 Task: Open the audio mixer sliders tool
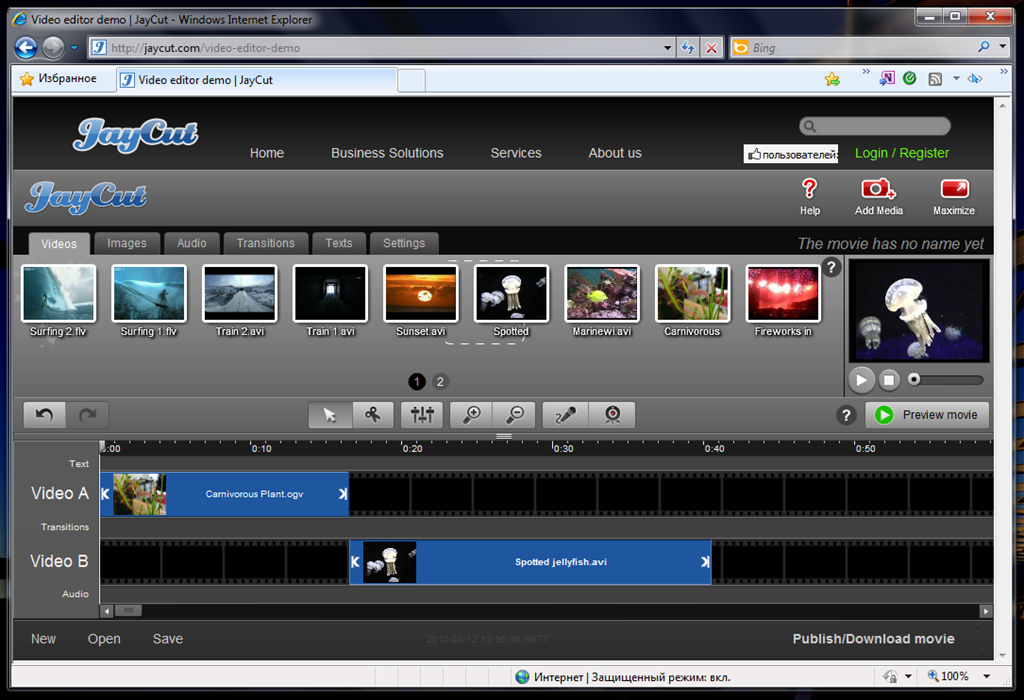click(x=422, y=415)
